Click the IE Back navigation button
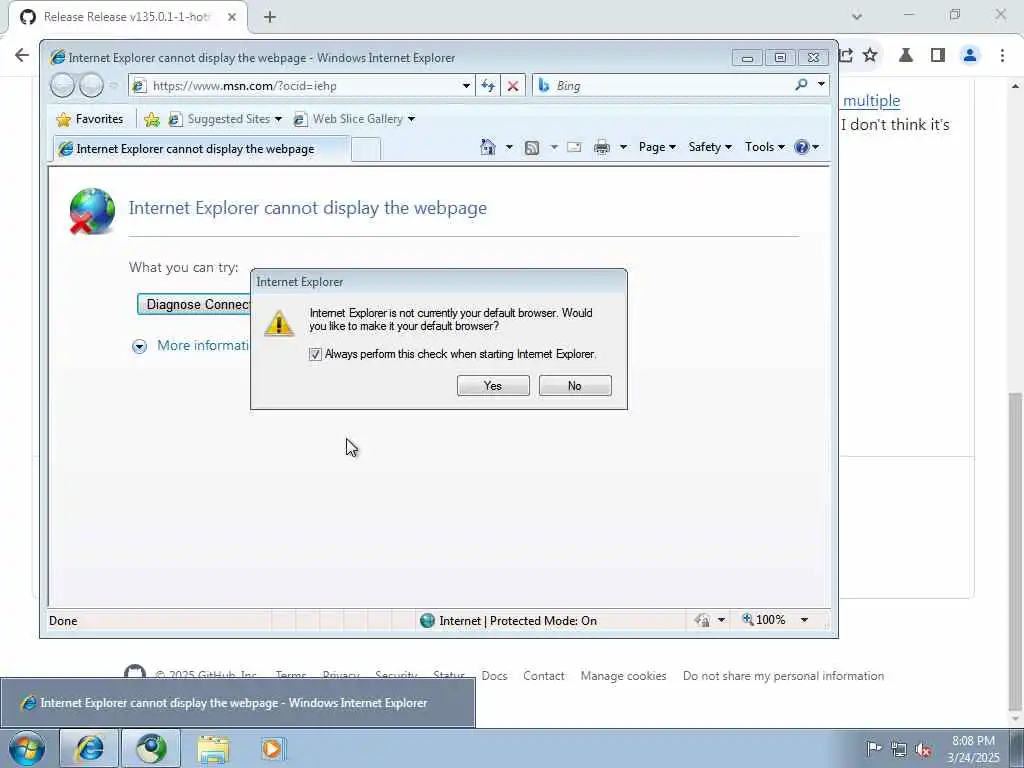The image size is (1024, 768). 63,86
